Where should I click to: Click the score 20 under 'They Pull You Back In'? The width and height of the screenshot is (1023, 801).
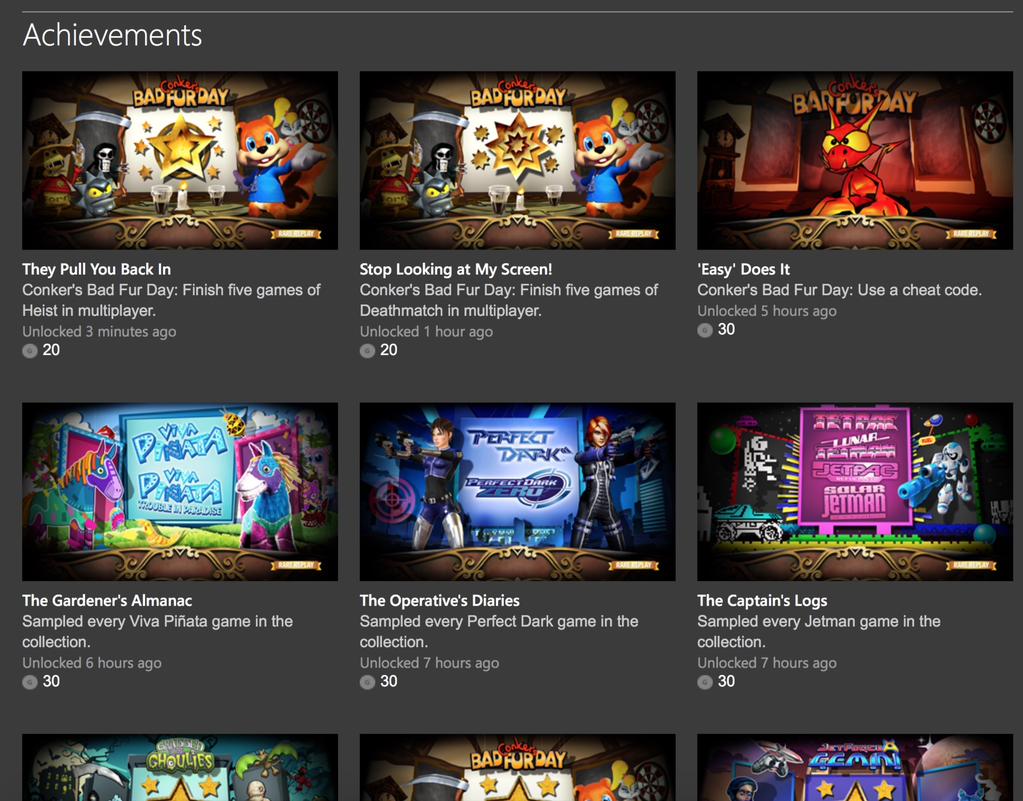click(x=51, y=350)
